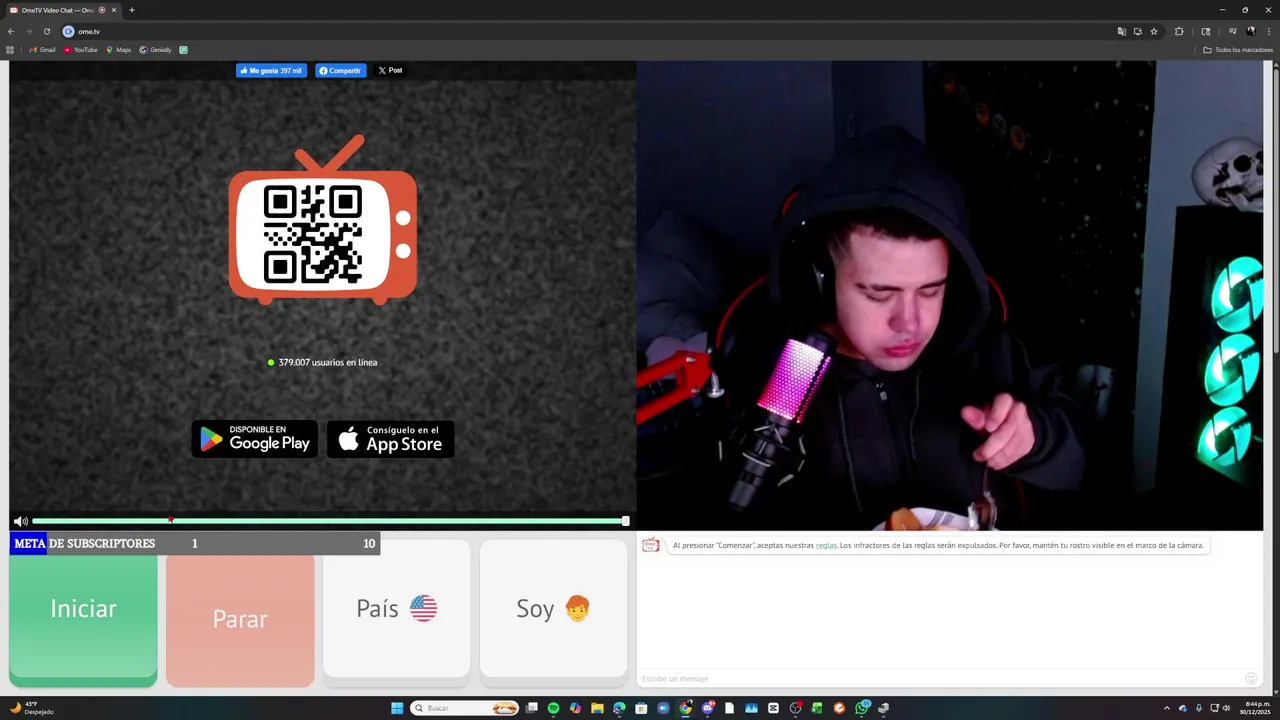Click the browser forward arrow
Image resolution: width=1280 pixels, height=720 pixels.
(x=29, y=31)
